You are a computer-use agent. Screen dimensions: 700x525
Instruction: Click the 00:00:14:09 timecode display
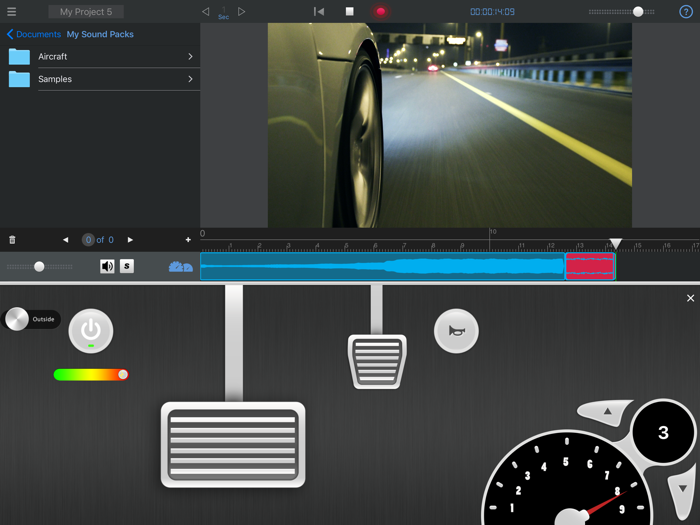coord(492,12)
